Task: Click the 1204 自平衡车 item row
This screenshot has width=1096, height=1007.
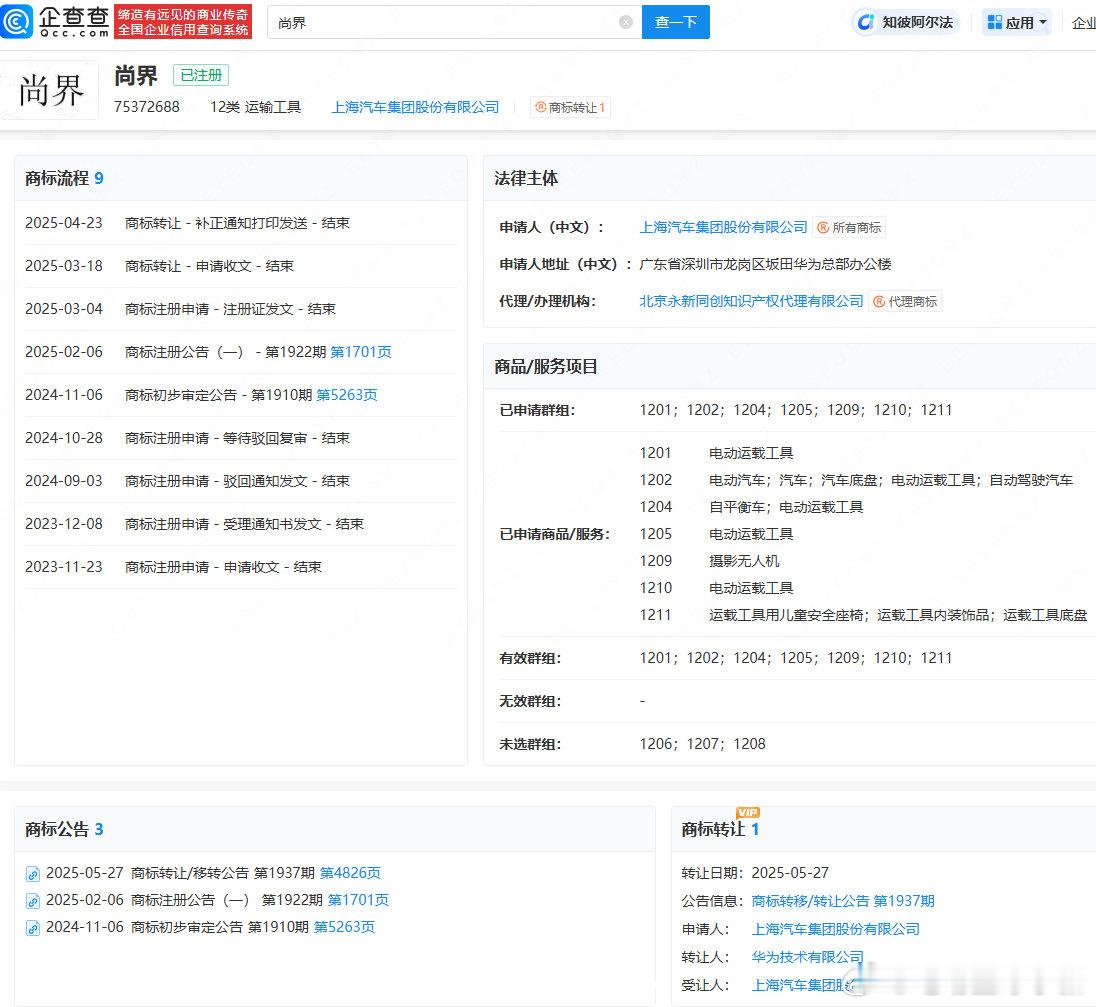Action: 751,507
